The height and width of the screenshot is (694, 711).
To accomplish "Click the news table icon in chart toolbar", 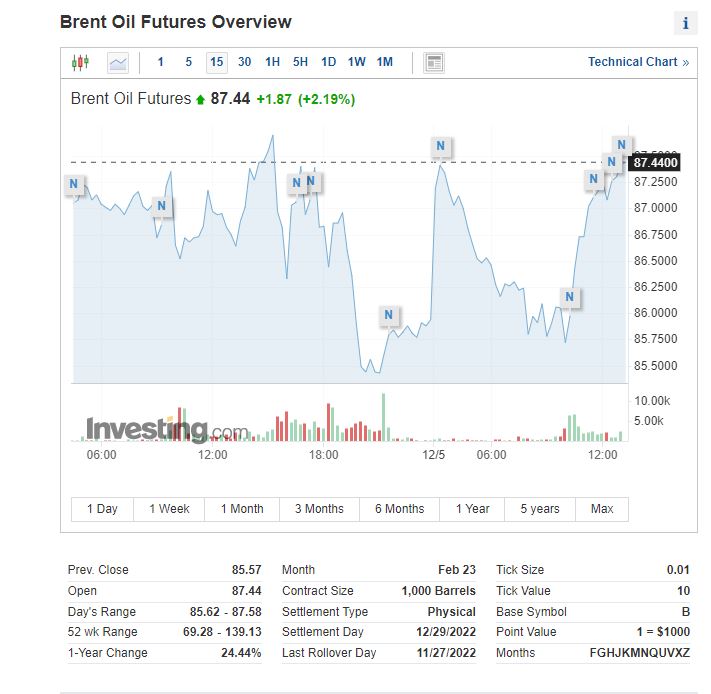I will (434, 62).
